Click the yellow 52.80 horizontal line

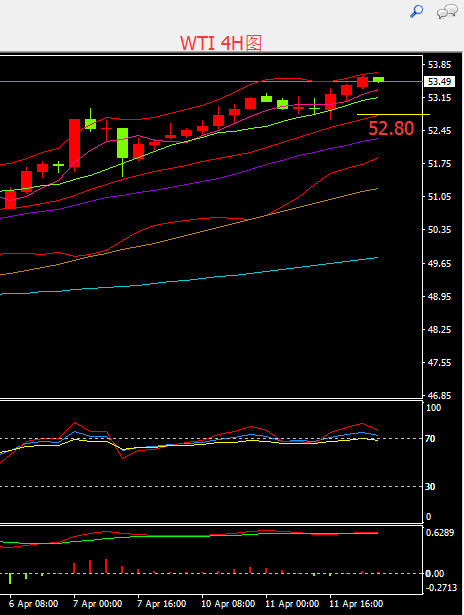tap(393, 115)
